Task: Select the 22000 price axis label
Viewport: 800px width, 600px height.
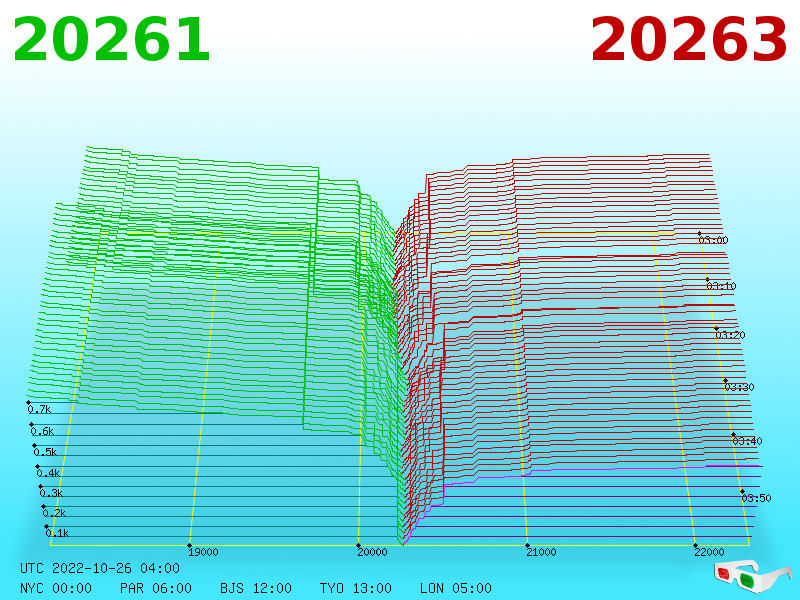Action: [x=709, y=552]
